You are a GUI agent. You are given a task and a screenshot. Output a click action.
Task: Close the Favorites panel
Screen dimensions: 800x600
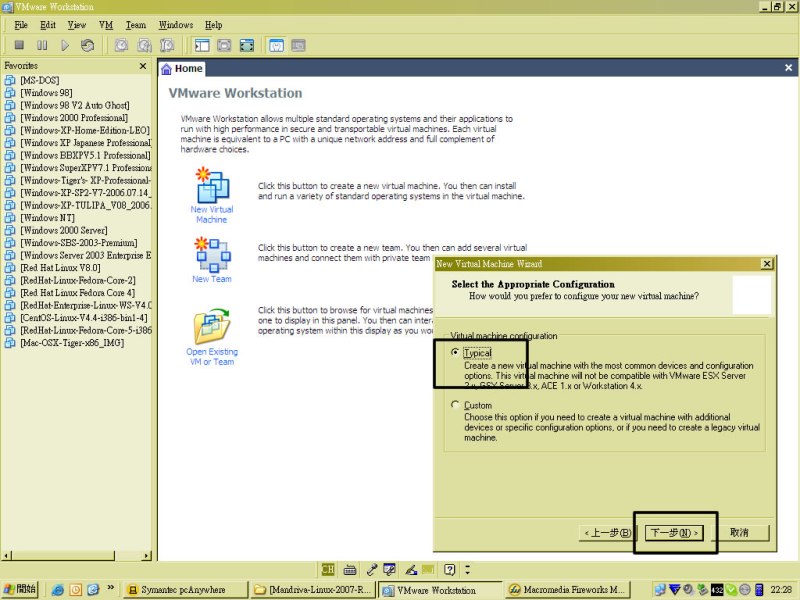pos(143,66)
